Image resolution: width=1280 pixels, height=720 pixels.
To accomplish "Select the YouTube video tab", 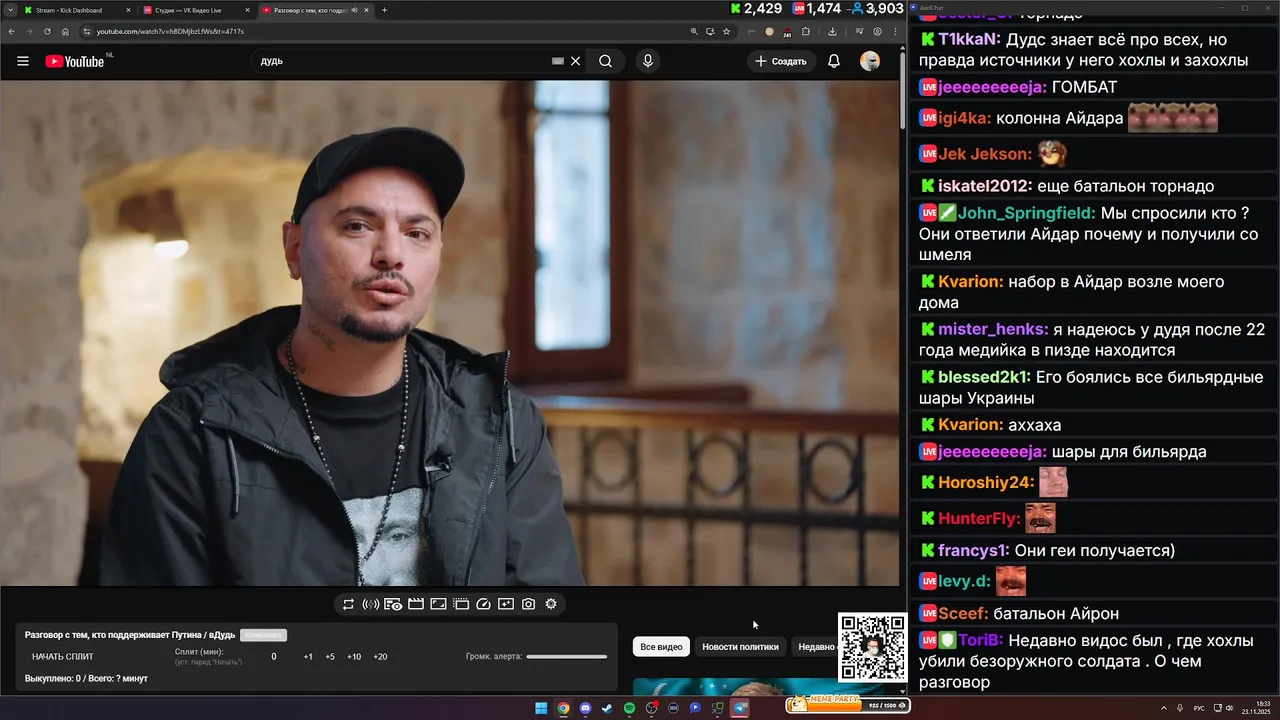I will [x=315, y=10].
